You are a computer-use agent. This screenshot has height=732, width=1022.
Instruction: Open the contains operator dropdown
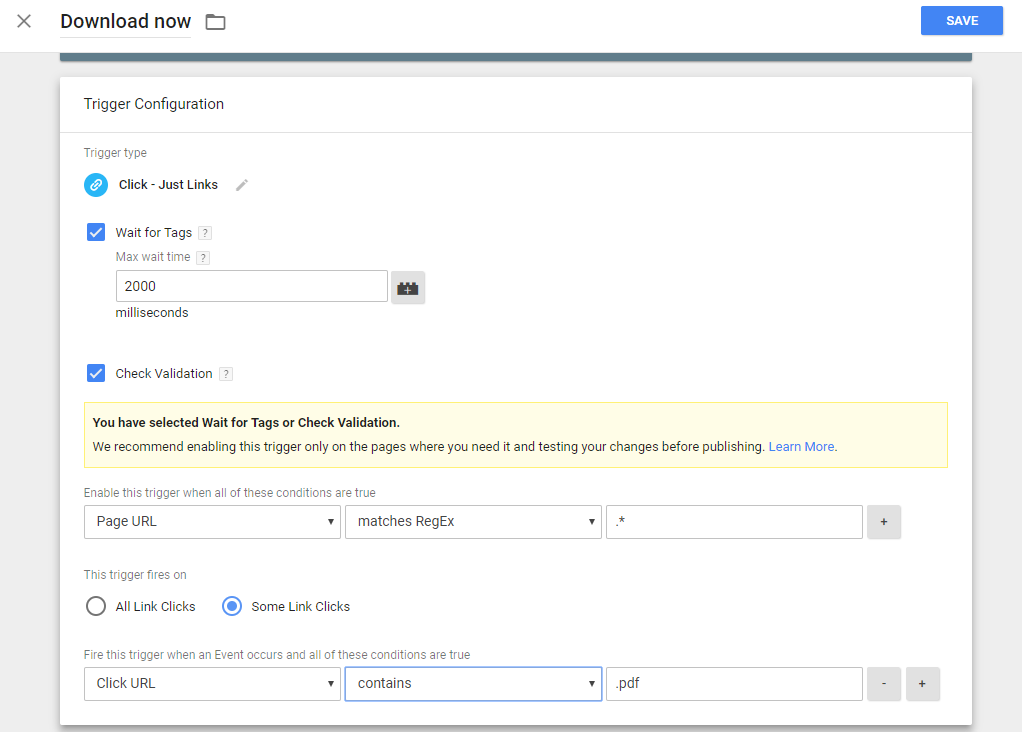click(473, 684)
